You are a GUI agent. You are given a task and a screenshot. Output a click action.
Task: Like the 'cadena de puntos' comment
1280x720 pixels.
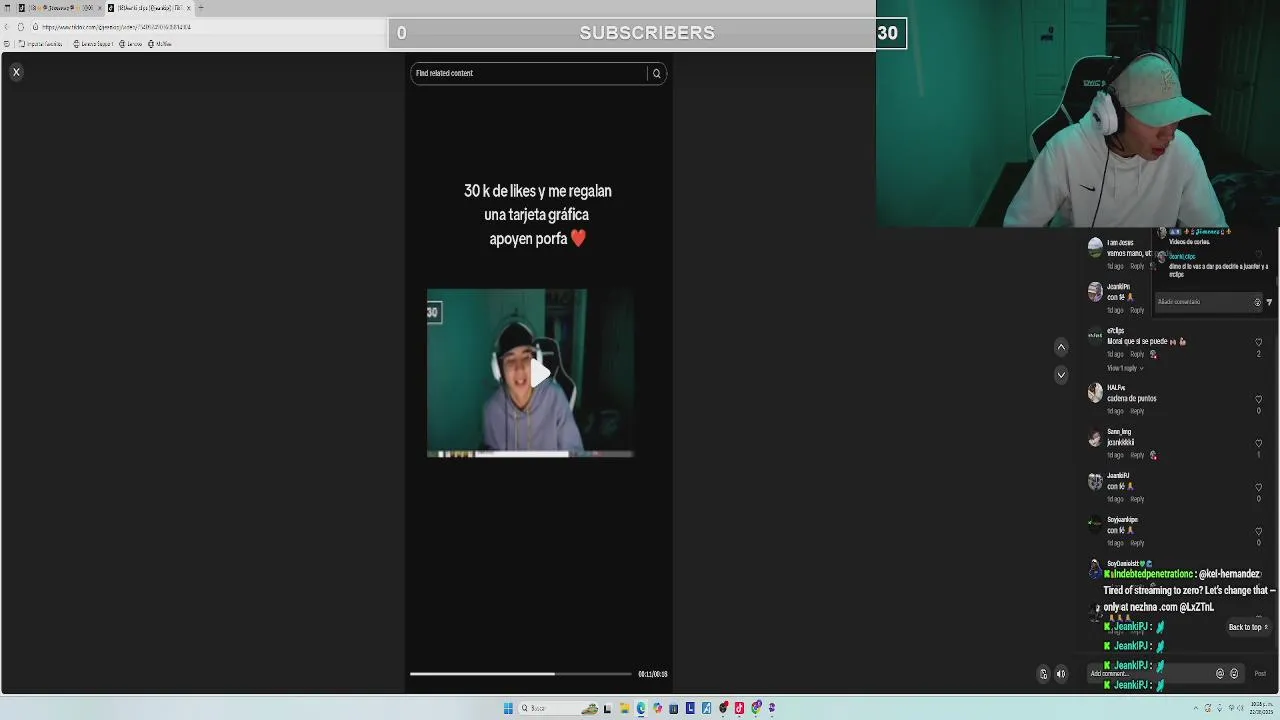click(x=1258, y=399)
